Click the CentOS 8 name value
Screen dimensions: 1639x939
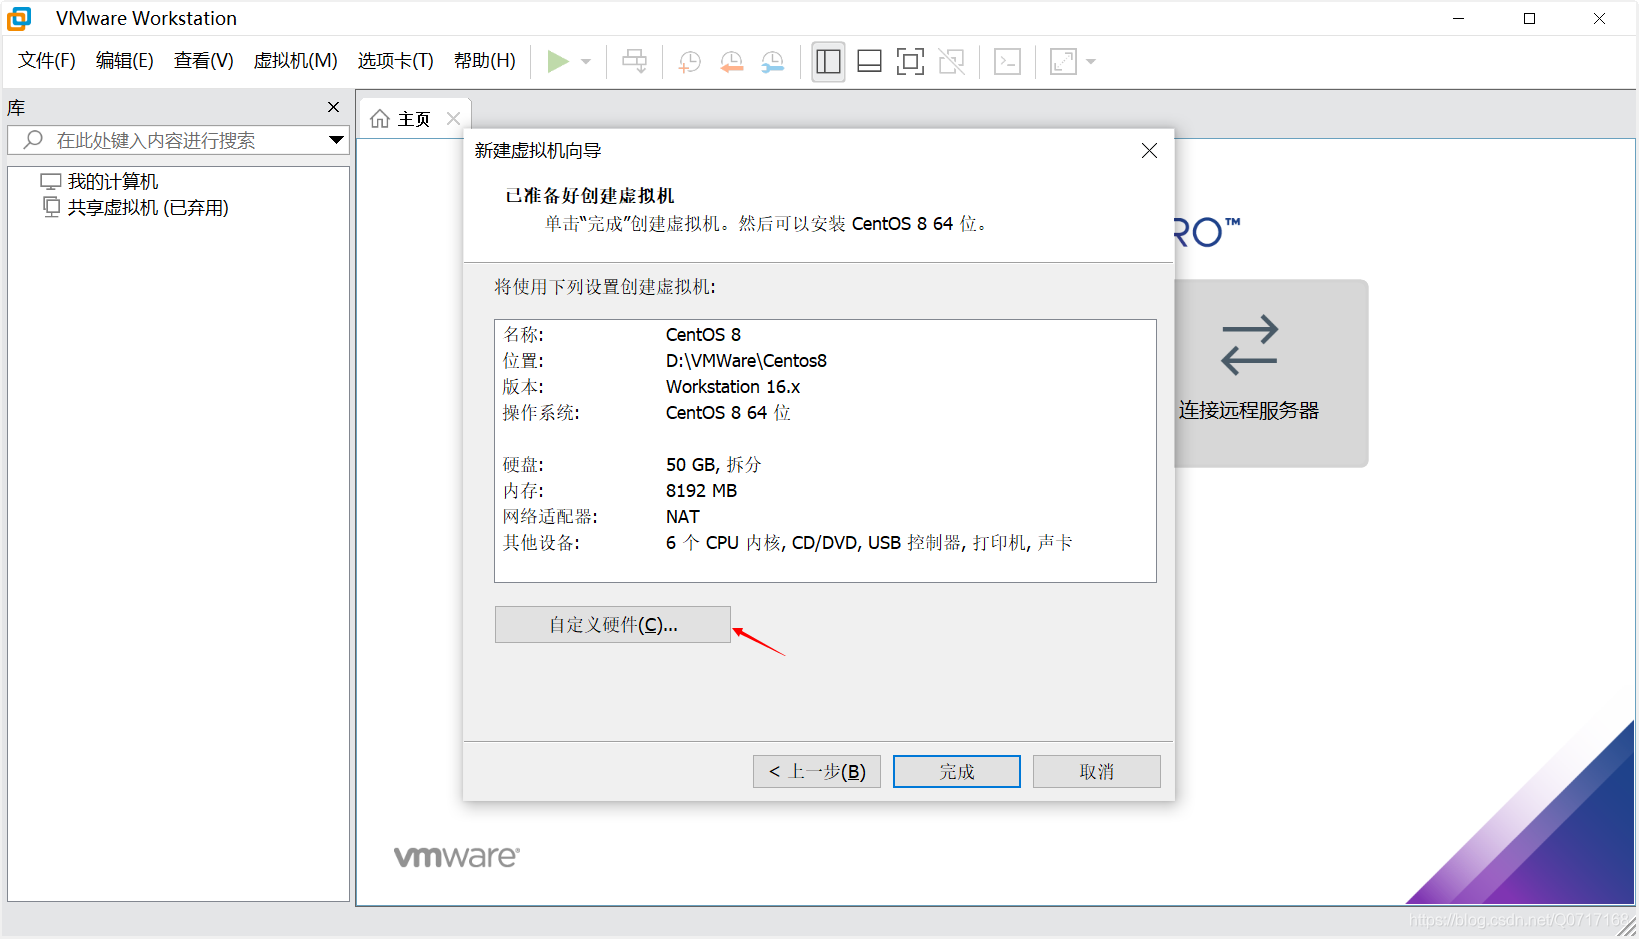(x=704, y=335)
